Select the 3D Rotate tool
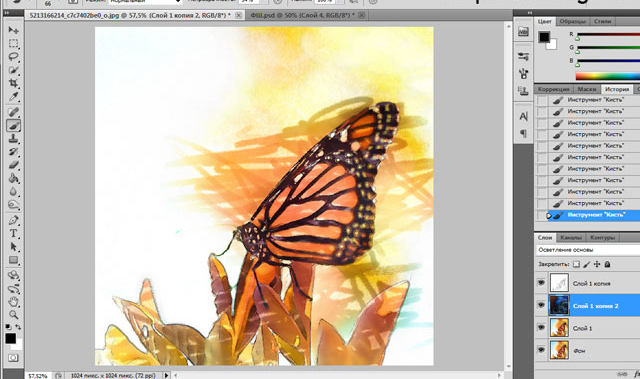This screenshot has width=640, height=379. [x=13, y=275]
